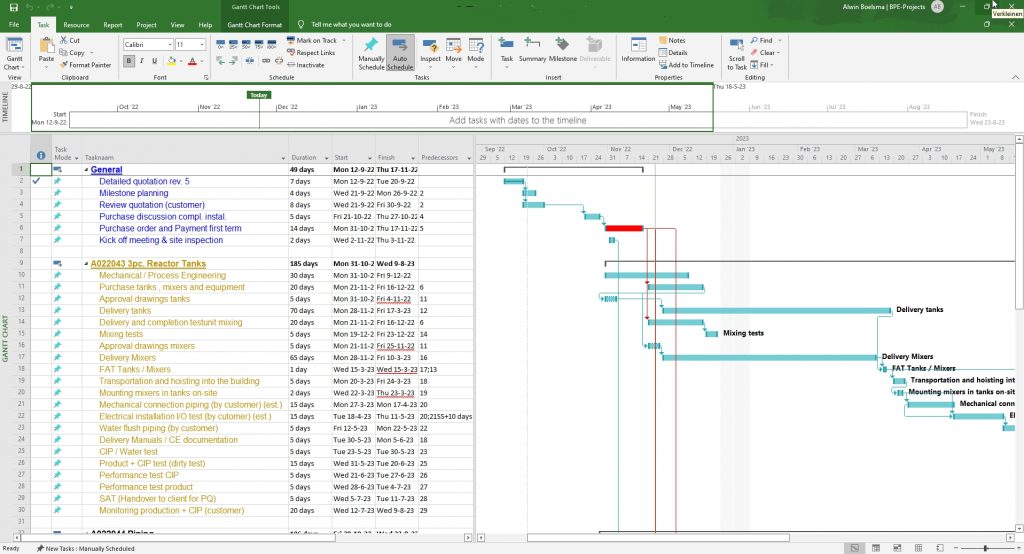Open task Notes
This screenshot has height=554, width=1024.
tap(672, 41)
